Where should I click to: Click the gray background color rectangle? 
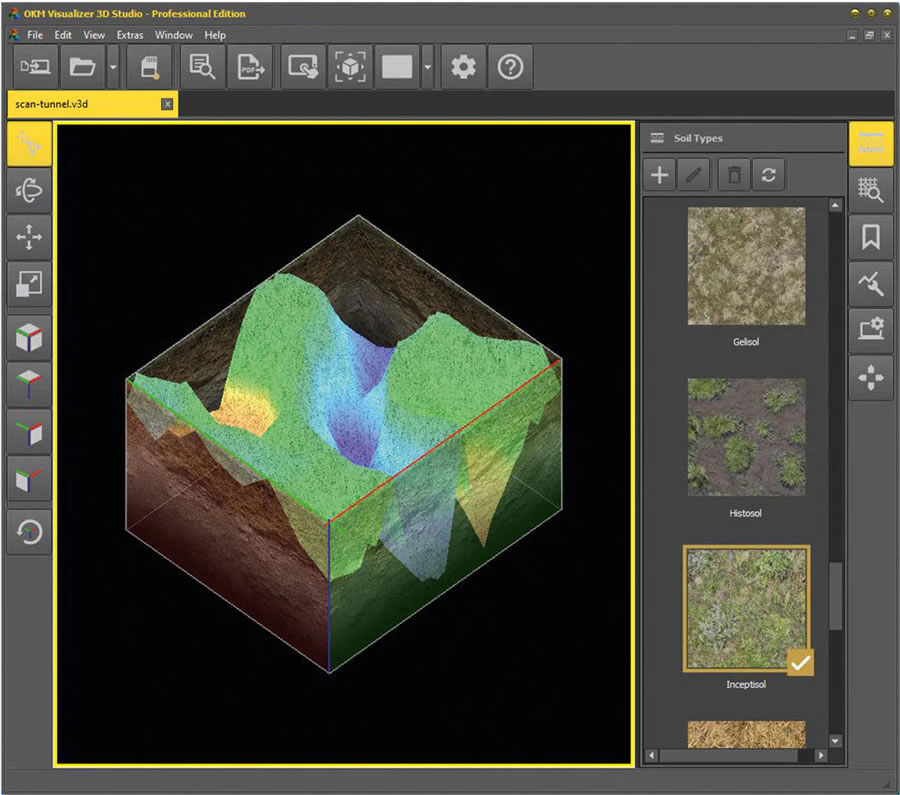[397, 67]
